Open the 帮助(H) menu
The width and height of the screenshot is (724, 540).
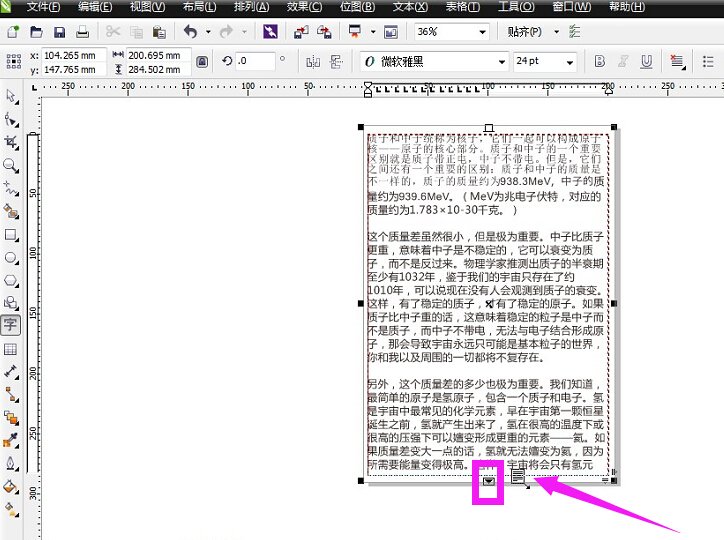tap(627, 6)
